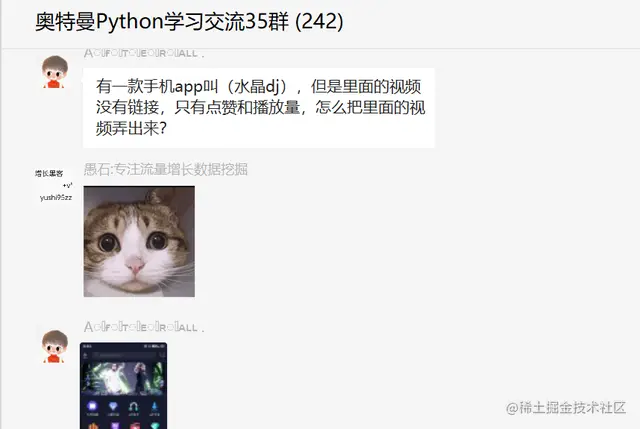
Task: Click the AllForOne sender name above the phone screenshot
Action: coord(144,327)
